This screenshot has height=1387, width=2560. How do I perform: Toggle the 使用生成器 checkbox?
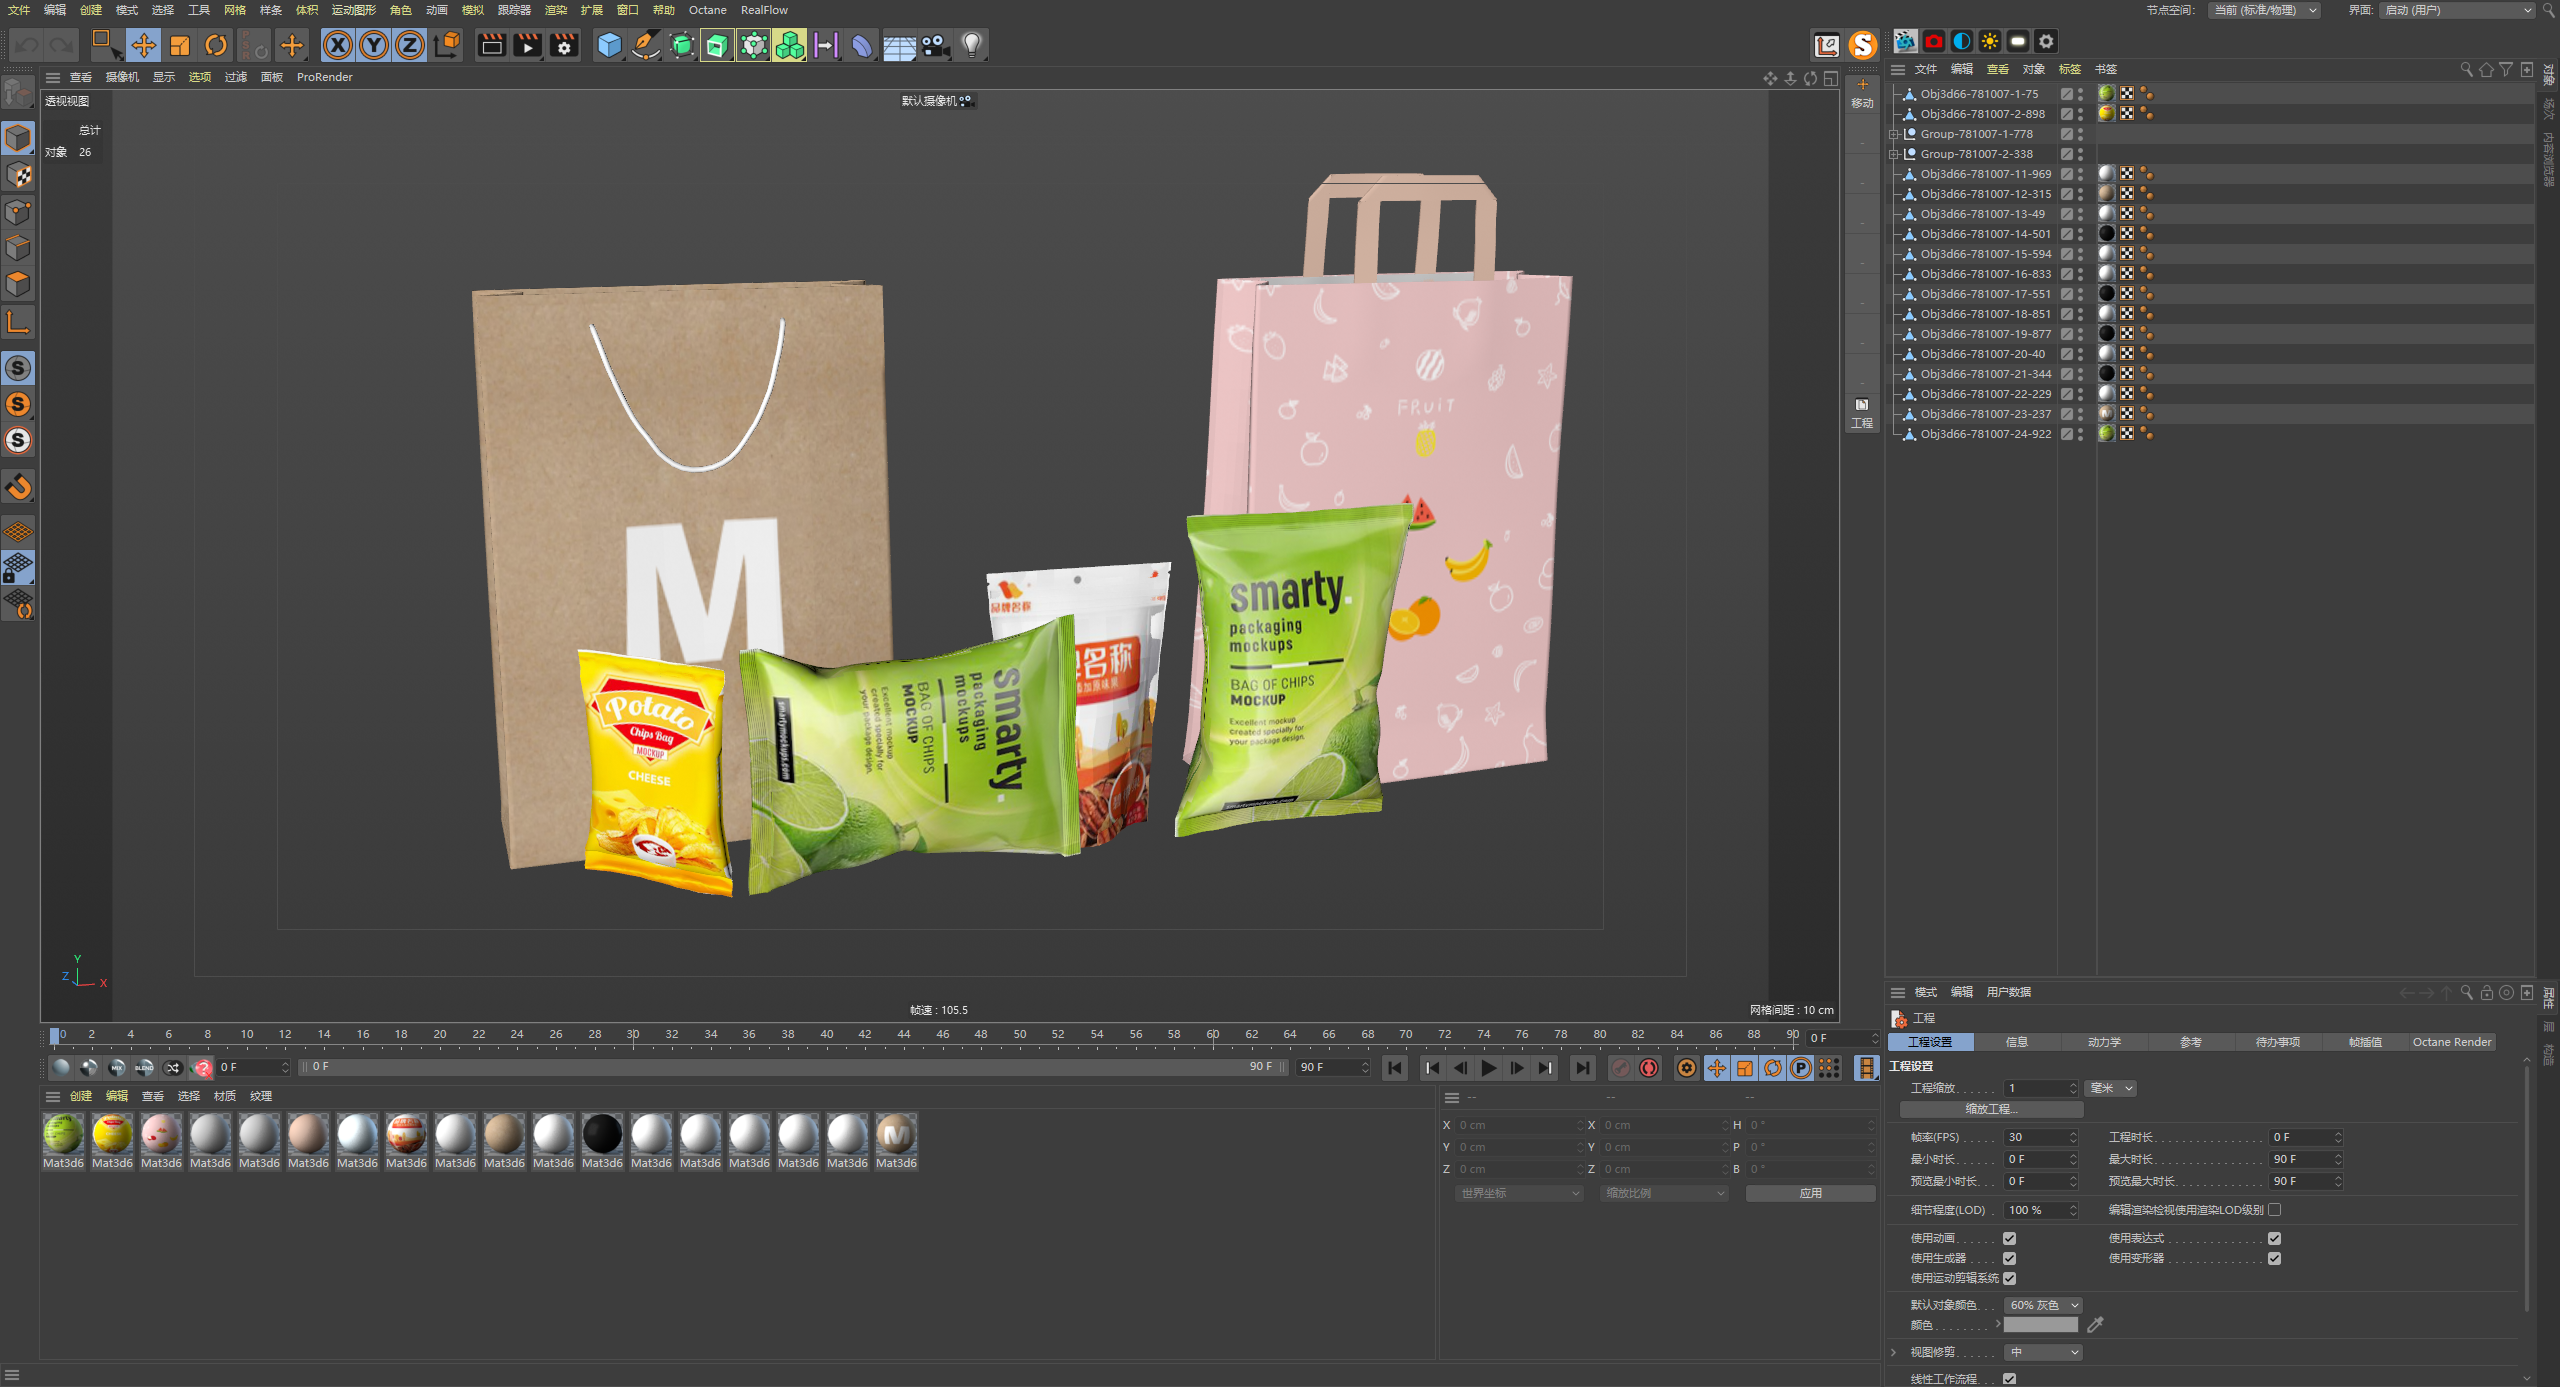pos(2009,1258)
